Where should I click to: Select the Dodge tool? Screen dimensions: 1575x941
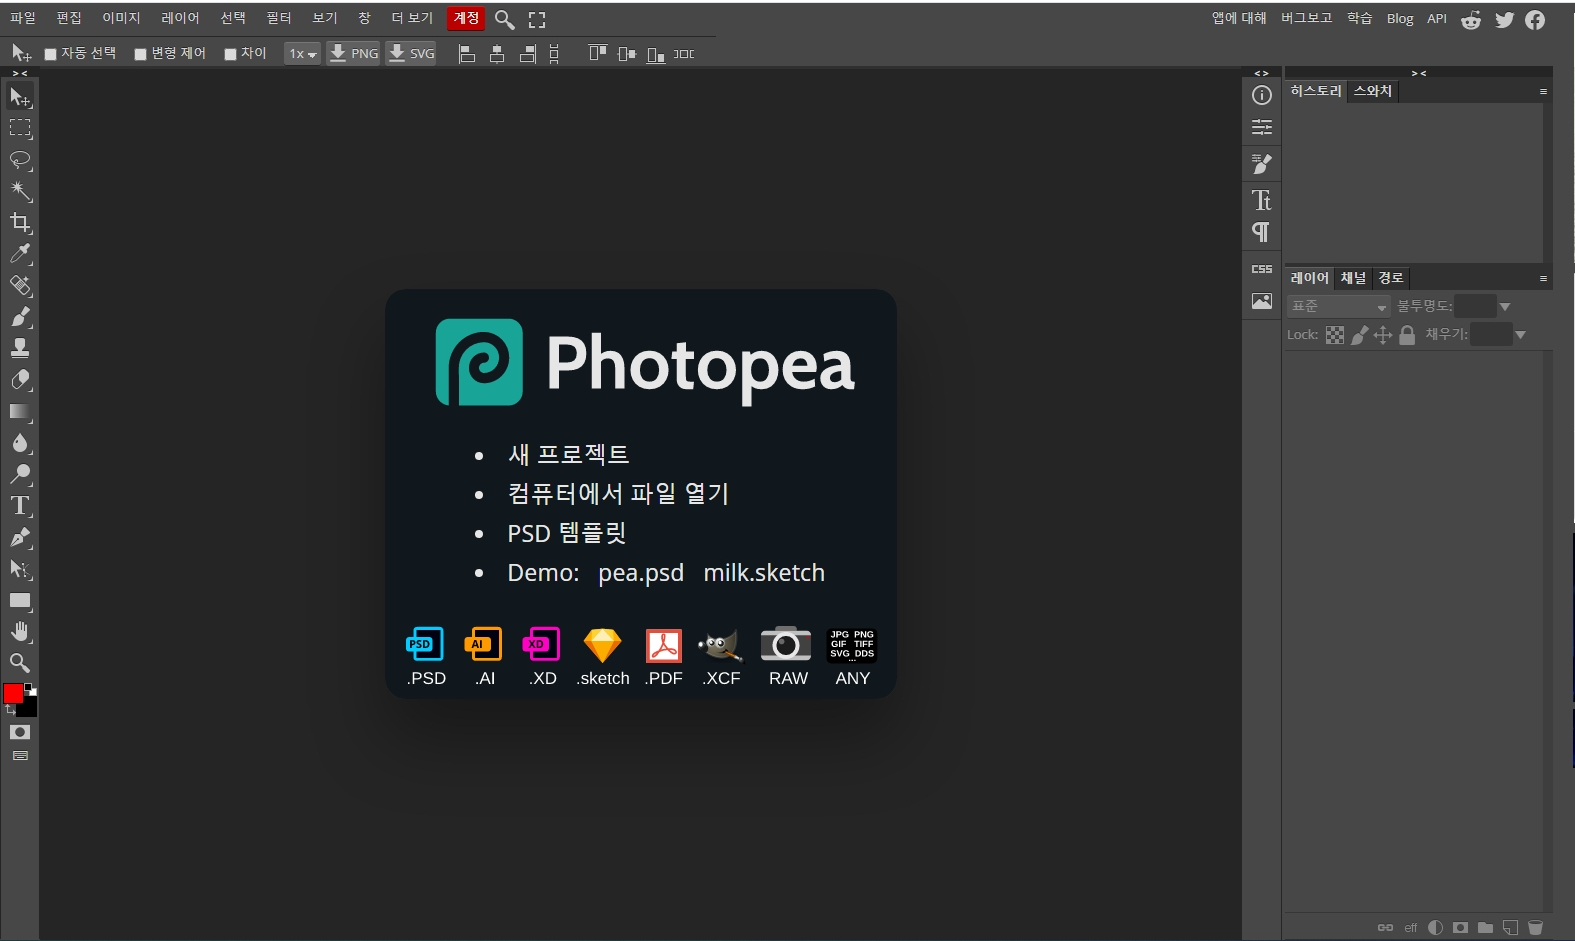(20, 474)
